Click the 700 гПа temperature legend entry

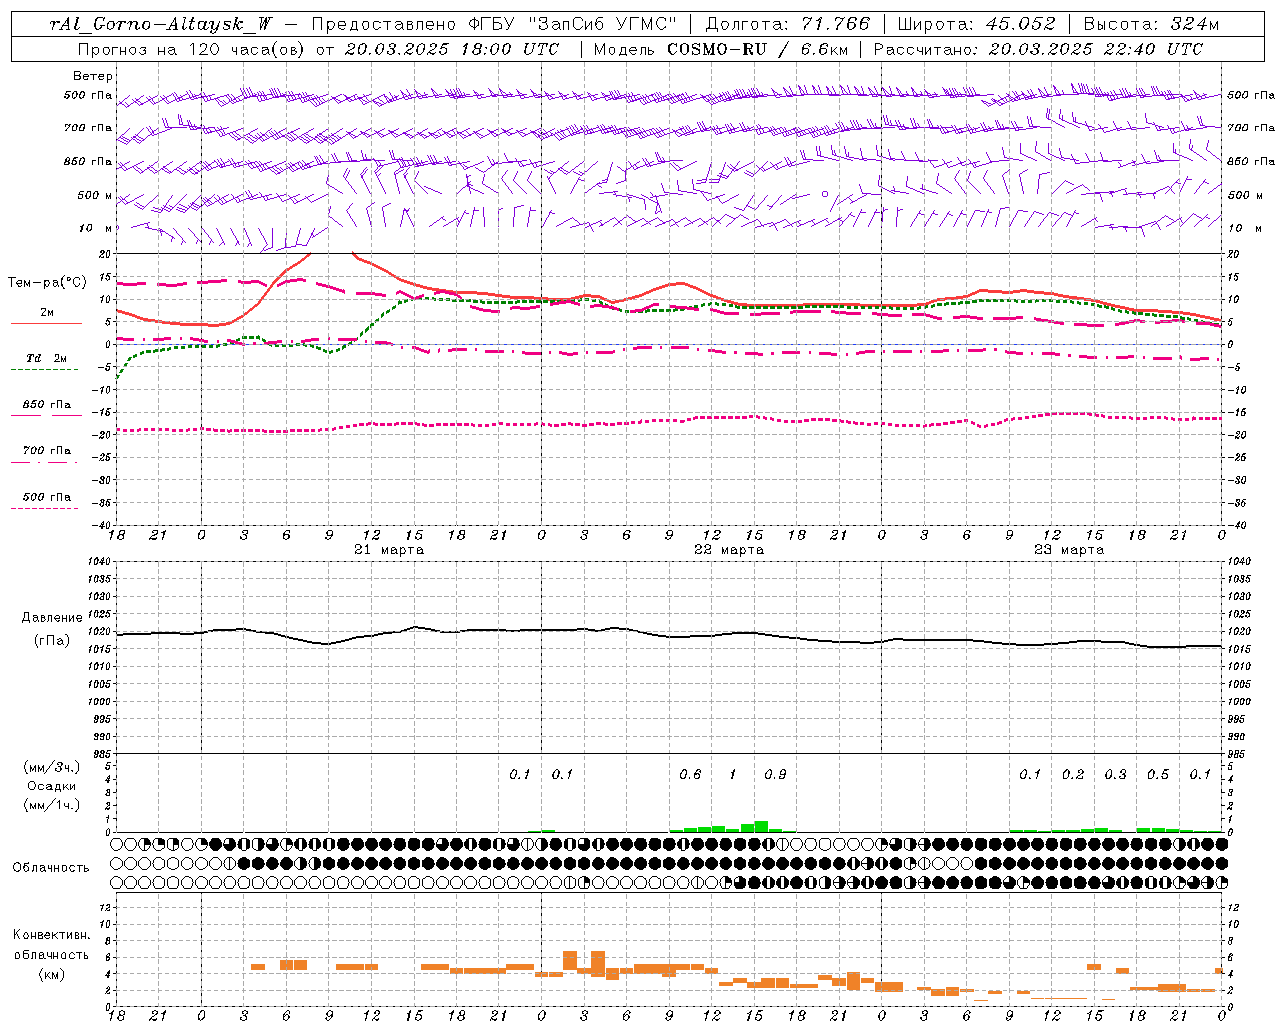pyautogui.click(x=47, y=451)
